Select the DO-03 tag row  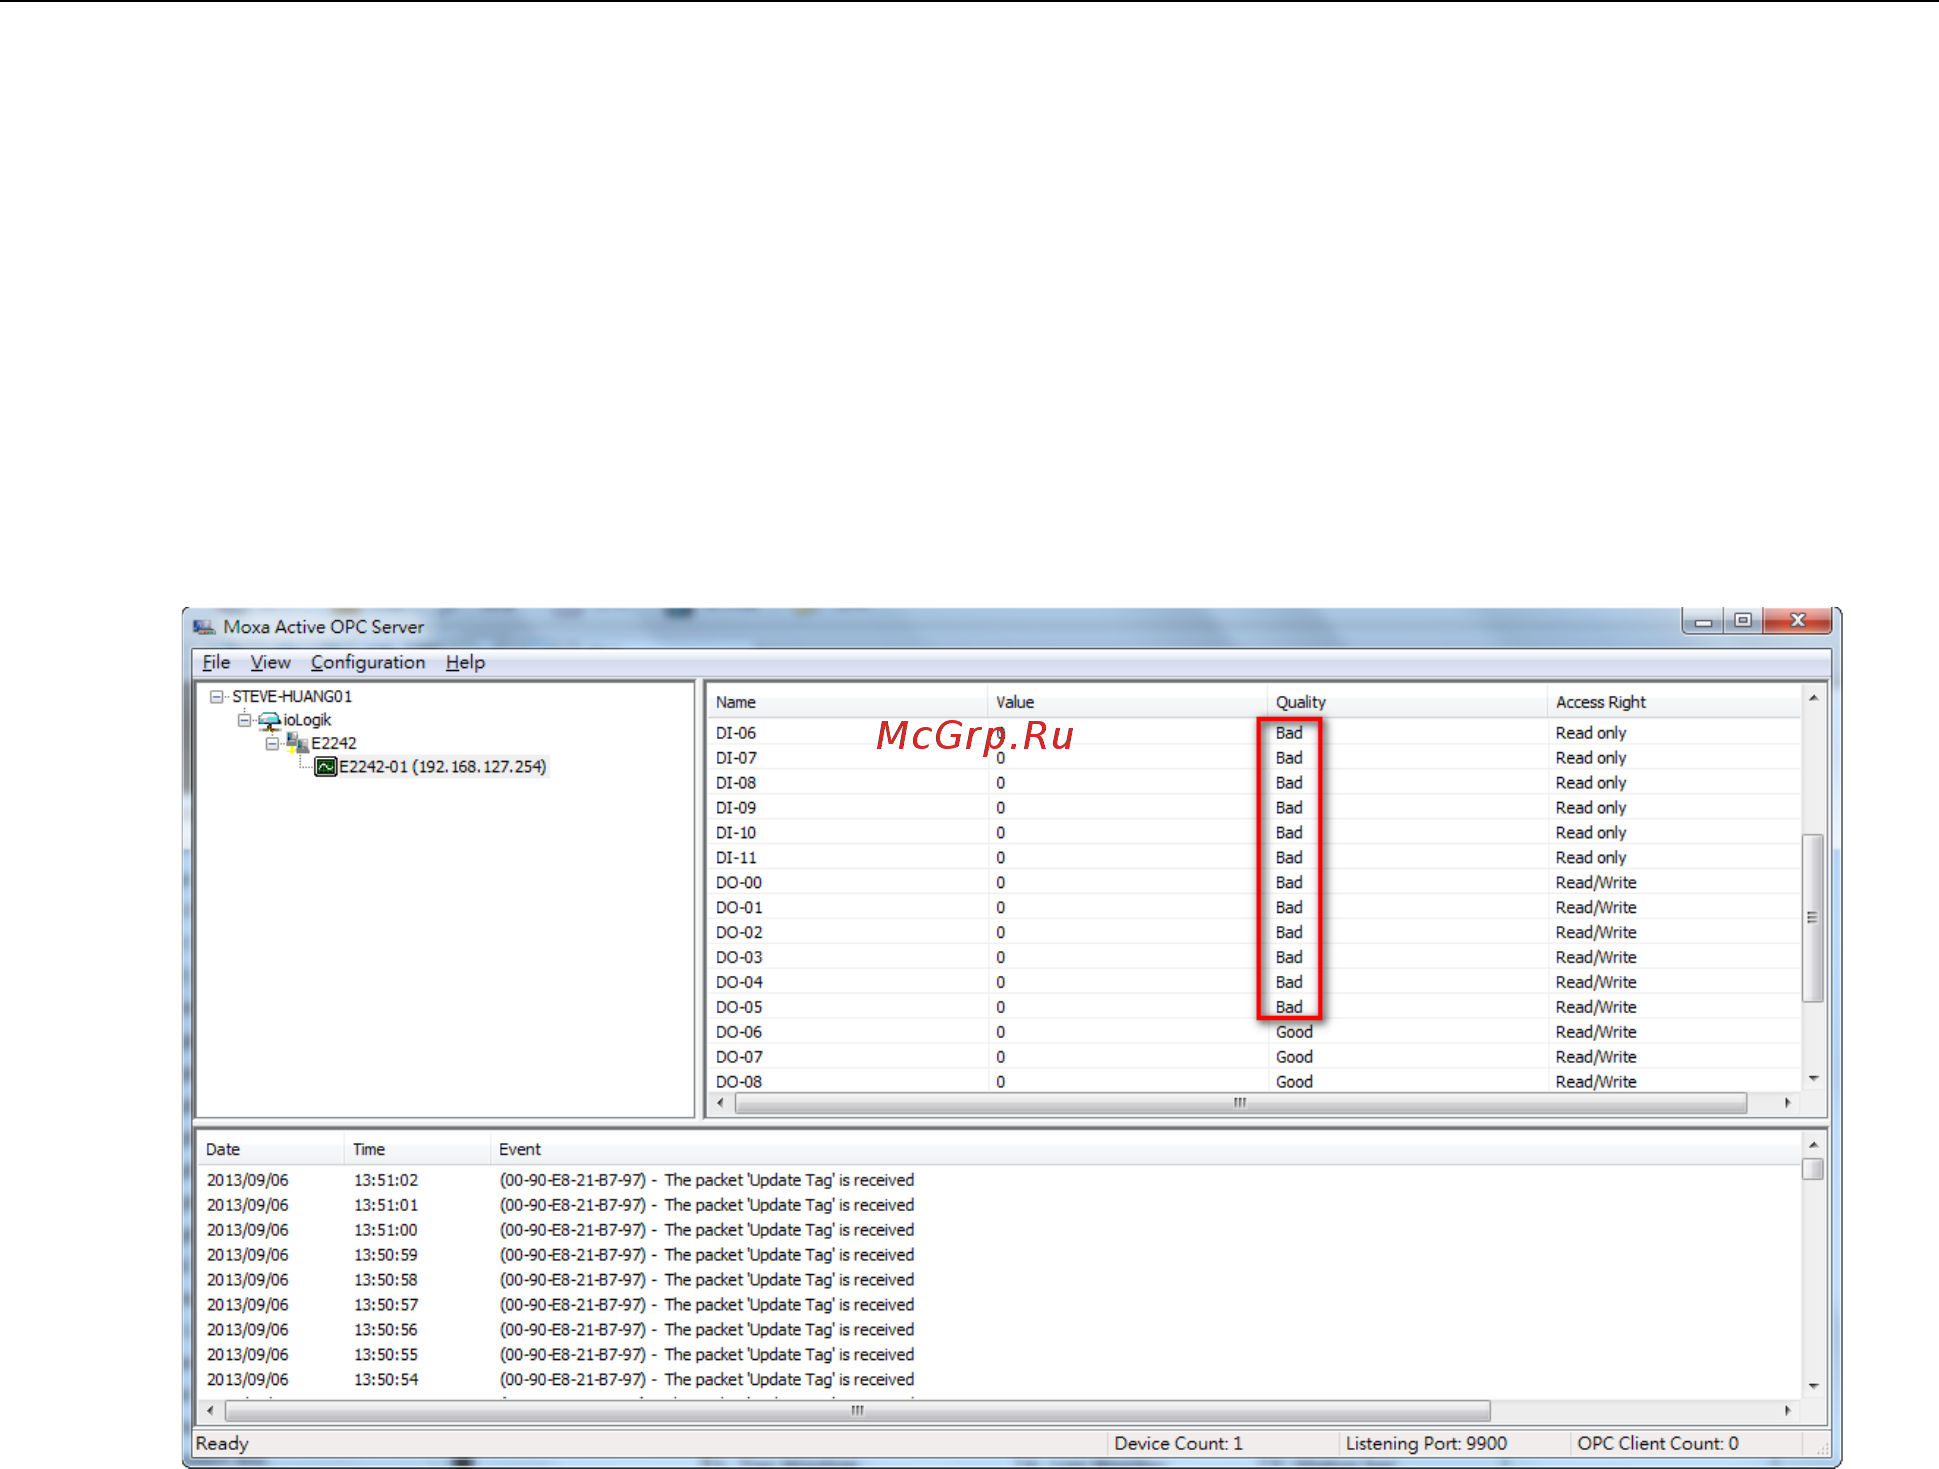1254,957
